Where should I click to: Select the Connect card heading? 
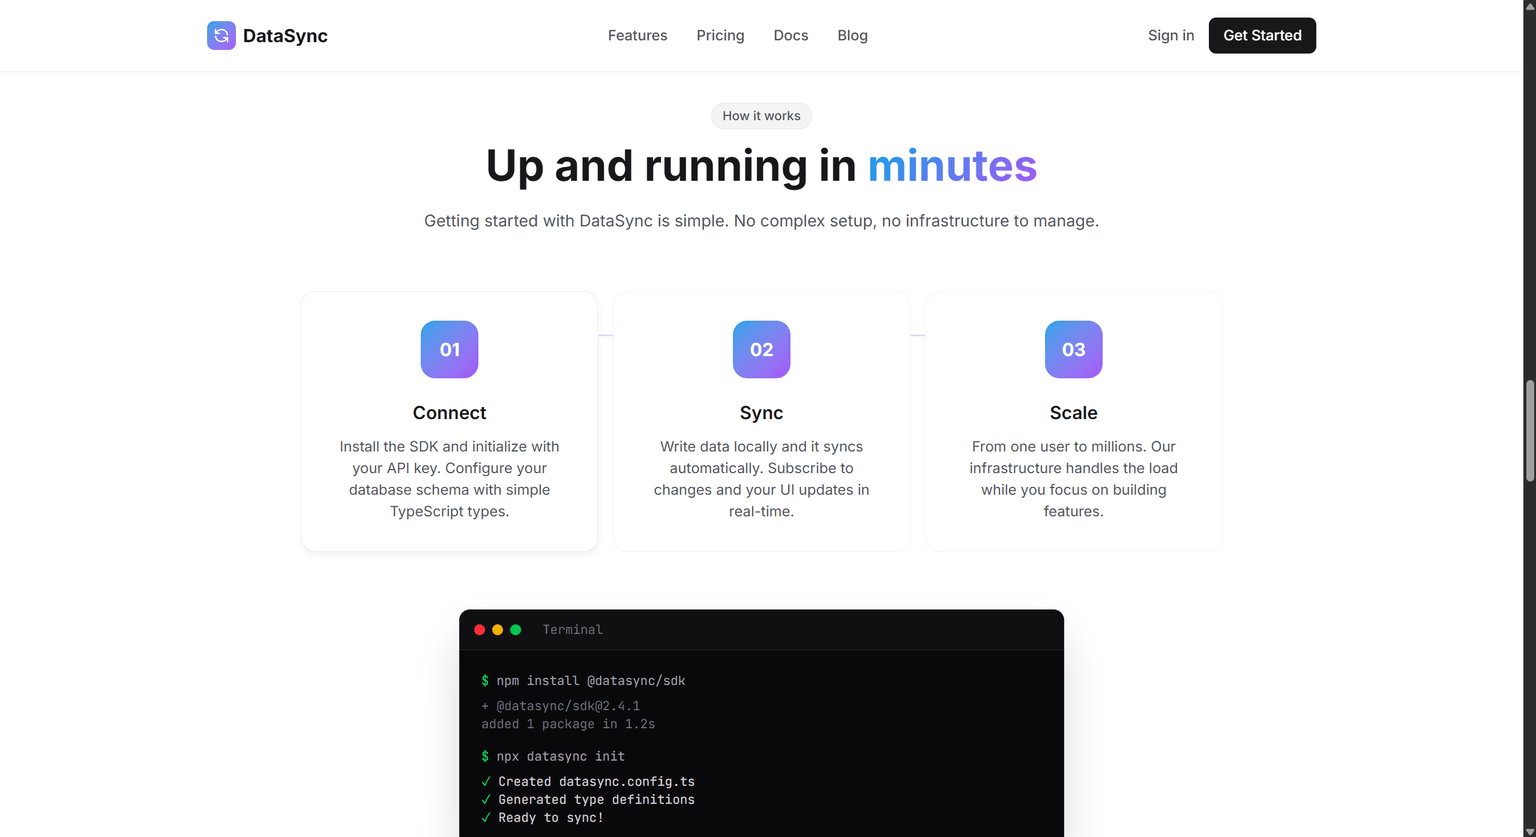coord(449,413)
